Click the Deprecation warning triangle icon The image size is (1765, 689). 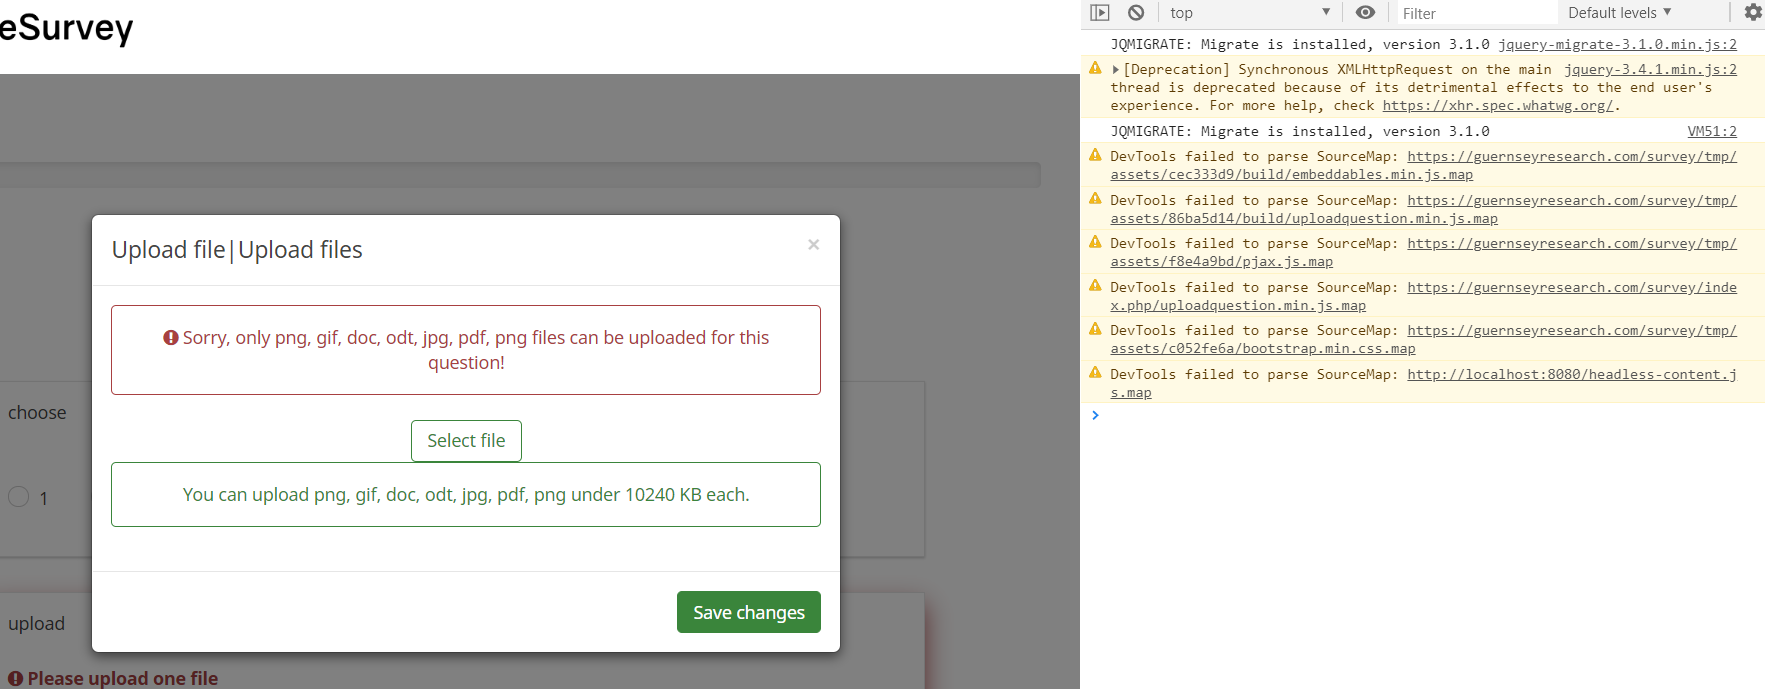[x=1095, y=69]
